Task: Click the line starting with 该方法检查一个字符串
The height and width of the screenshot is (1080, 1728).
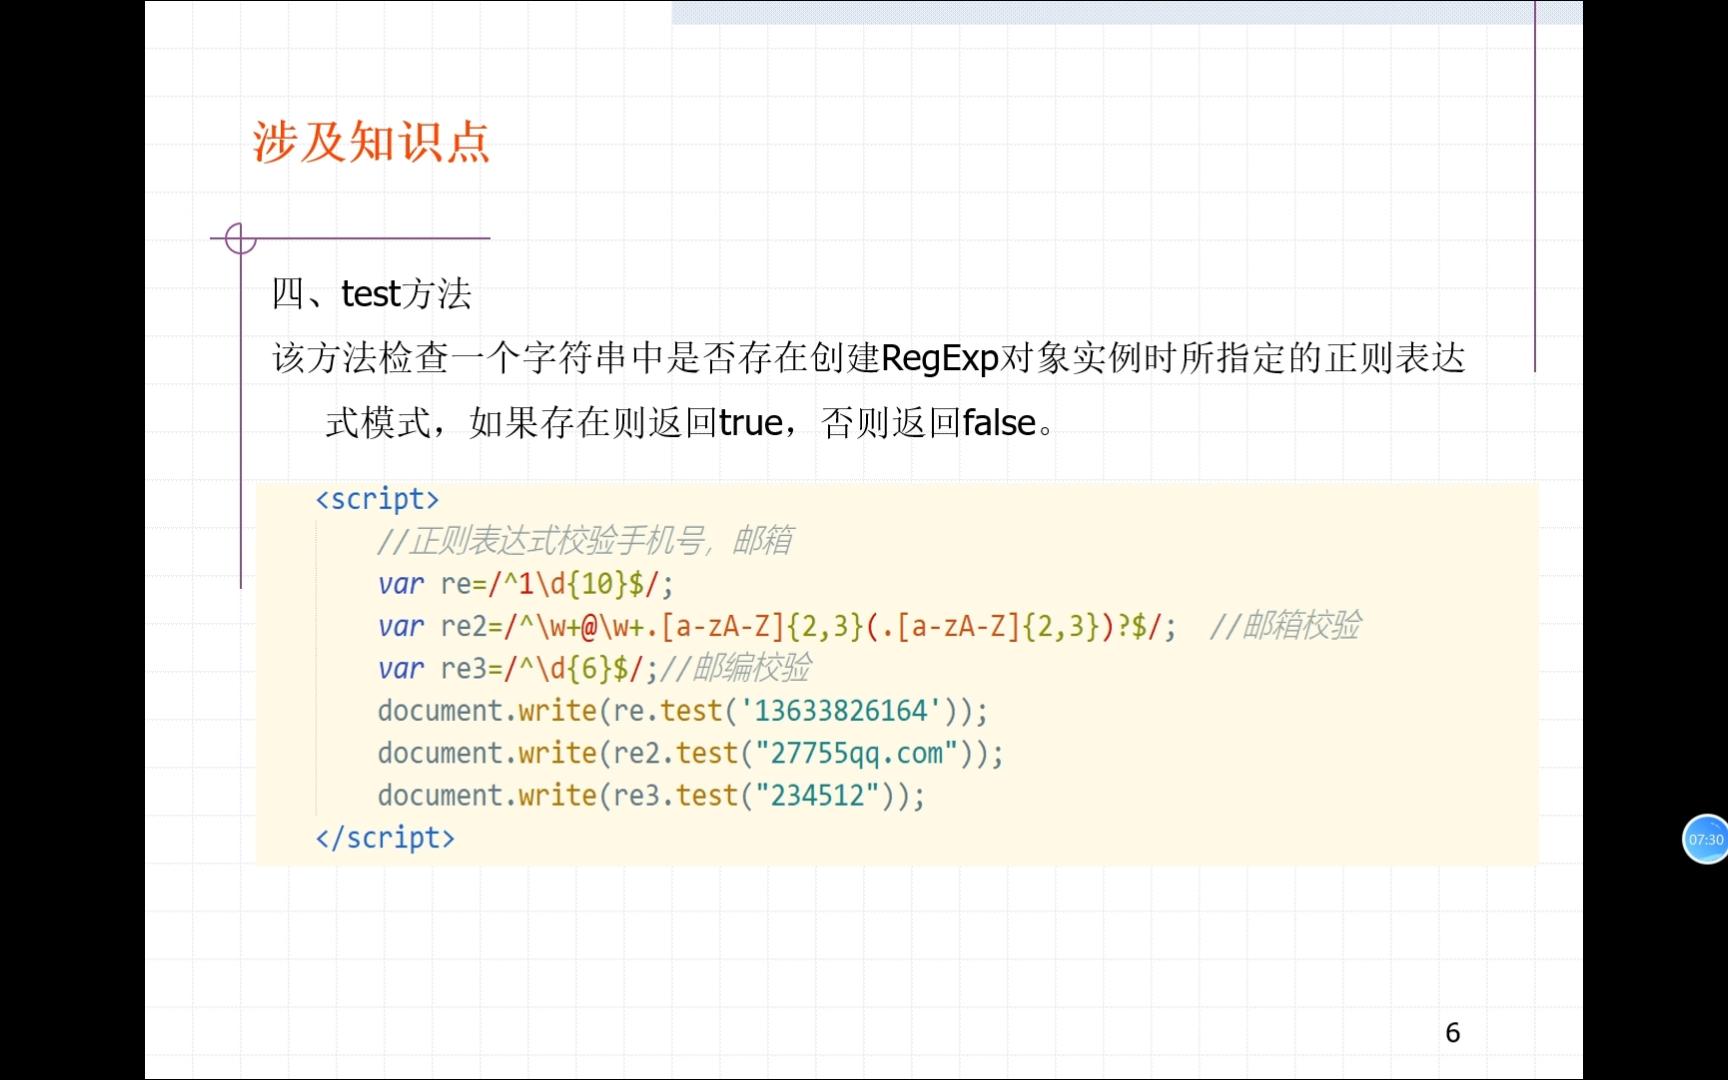Action: (x=869, y=358)
